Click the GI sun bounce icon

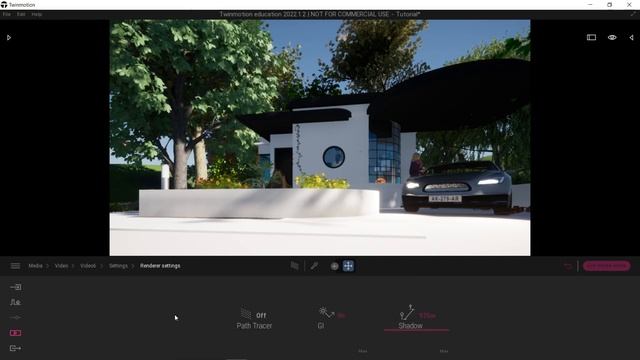pyautogui.click(x=327, y=313)
